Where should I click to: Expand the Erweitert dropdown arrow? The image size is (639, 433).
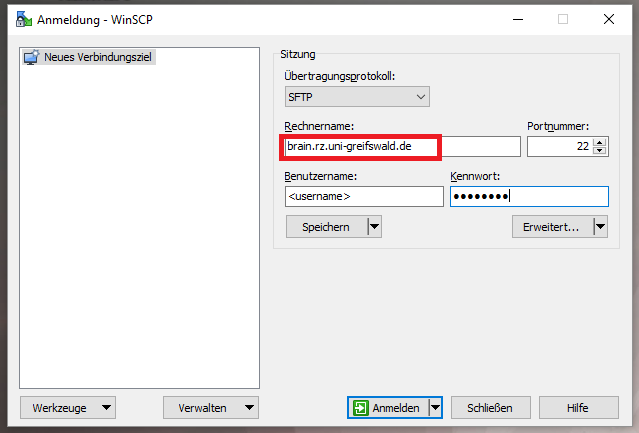coord(600,227)
